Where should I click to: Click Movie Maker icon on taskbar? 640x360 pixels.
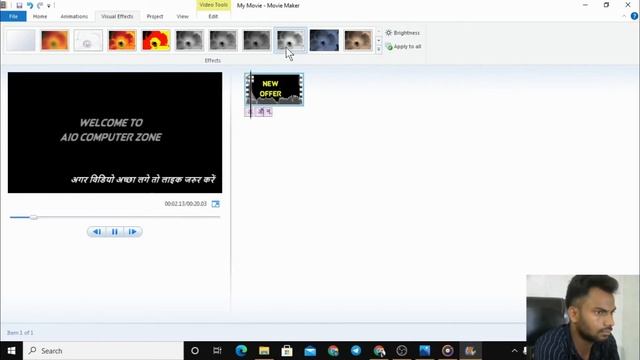[470, 351]
